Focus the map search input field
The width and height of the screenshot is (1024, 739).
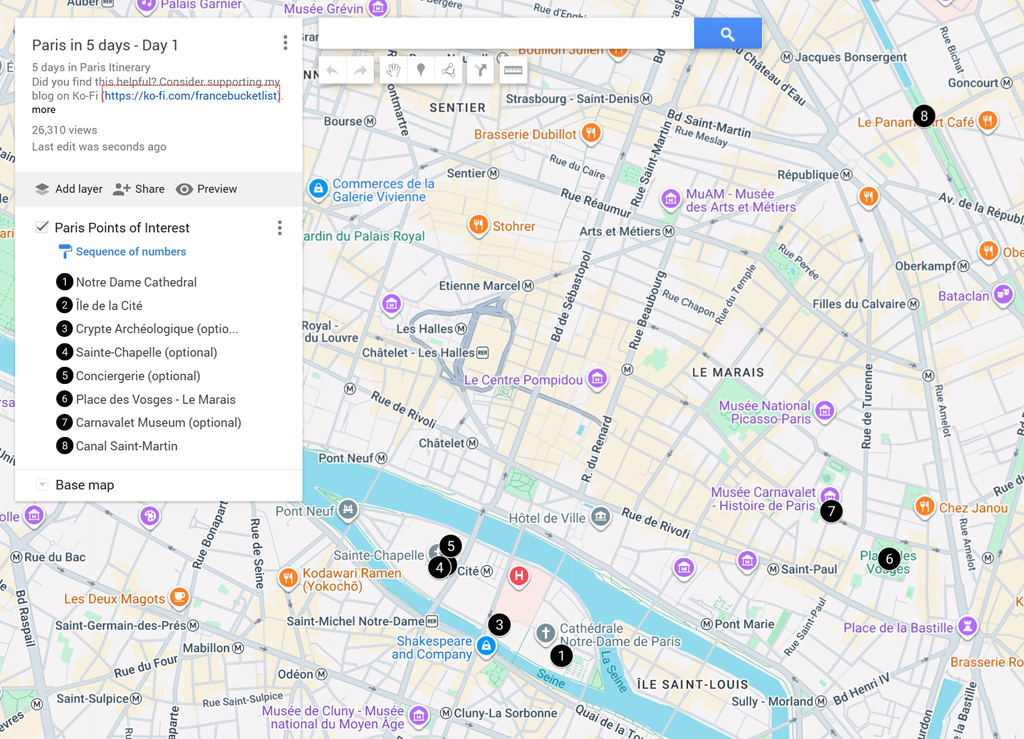(x=506, y=34)
